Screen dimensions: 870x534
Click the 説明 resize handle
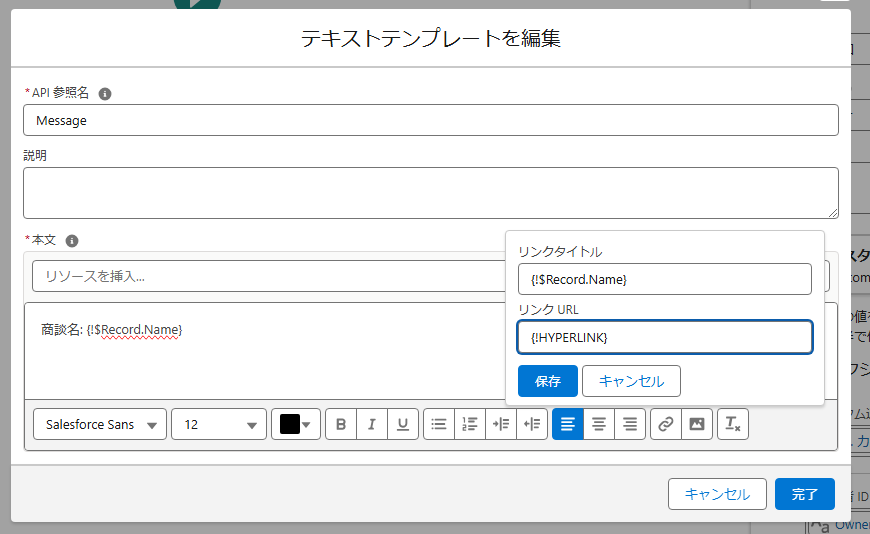[833, 213]
